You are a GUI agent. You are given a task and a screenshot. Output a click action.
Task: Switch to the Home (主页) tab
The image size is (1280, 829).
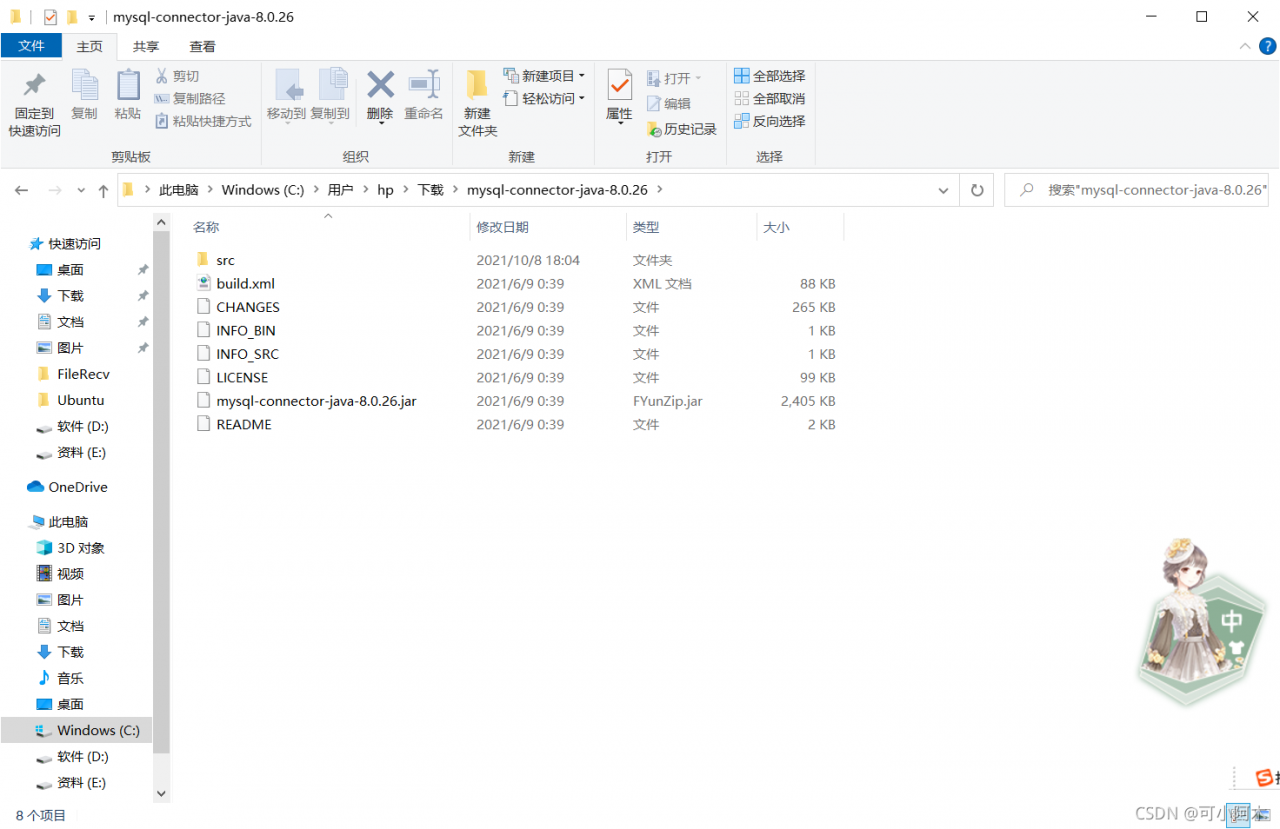pyautogui.click(x=90, y=46)
